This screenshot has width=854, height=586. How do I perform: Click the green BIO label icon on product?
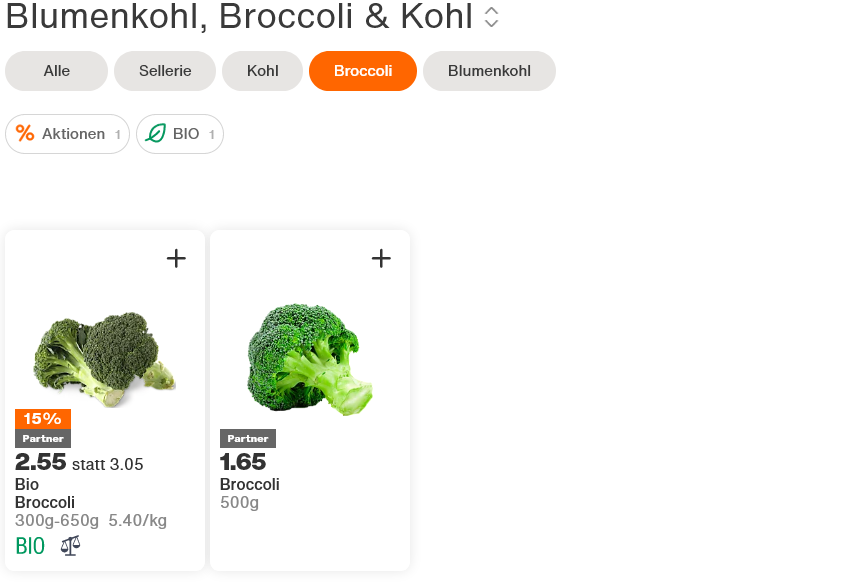click(x=30, y=546)
